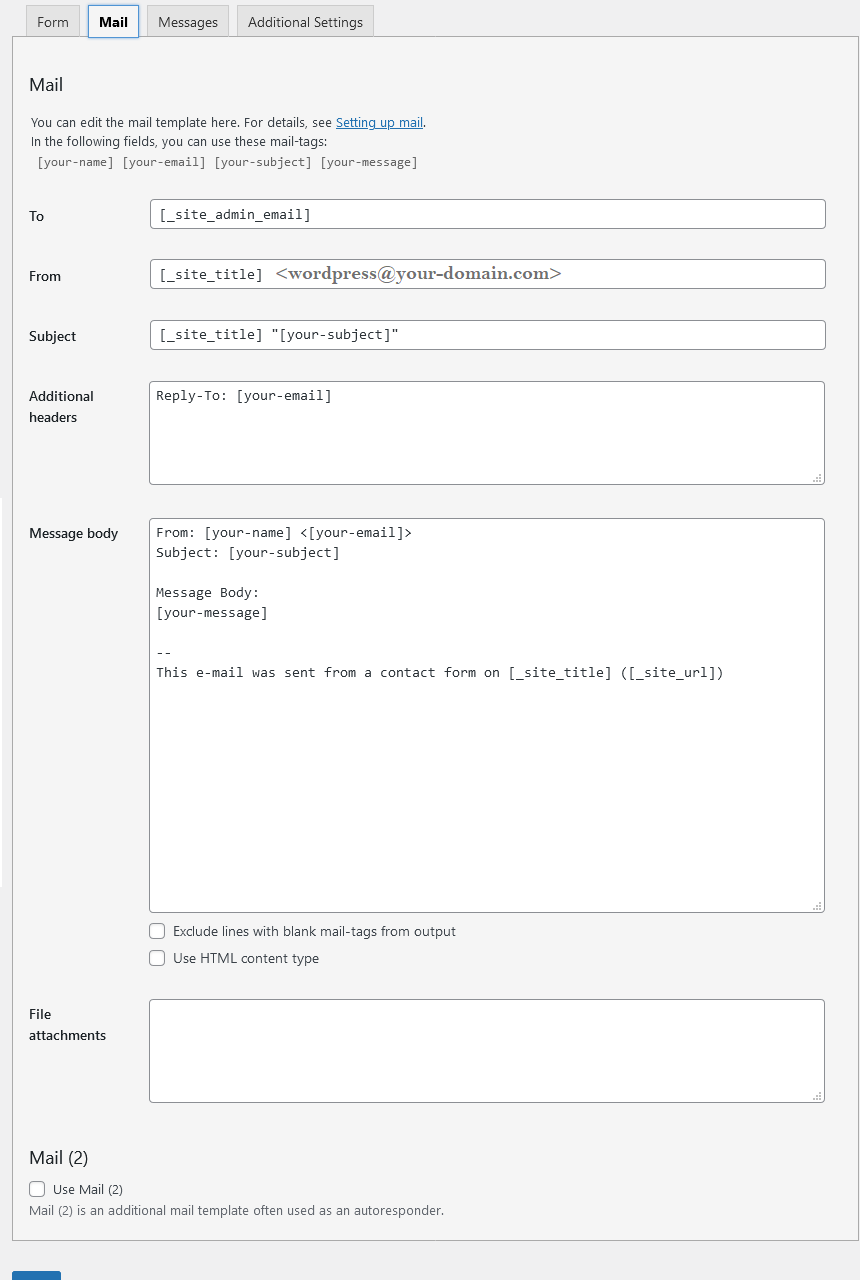Select the [your-name] mail-tag text
This screenshot has height=1280, width=860.
(74, 161)
